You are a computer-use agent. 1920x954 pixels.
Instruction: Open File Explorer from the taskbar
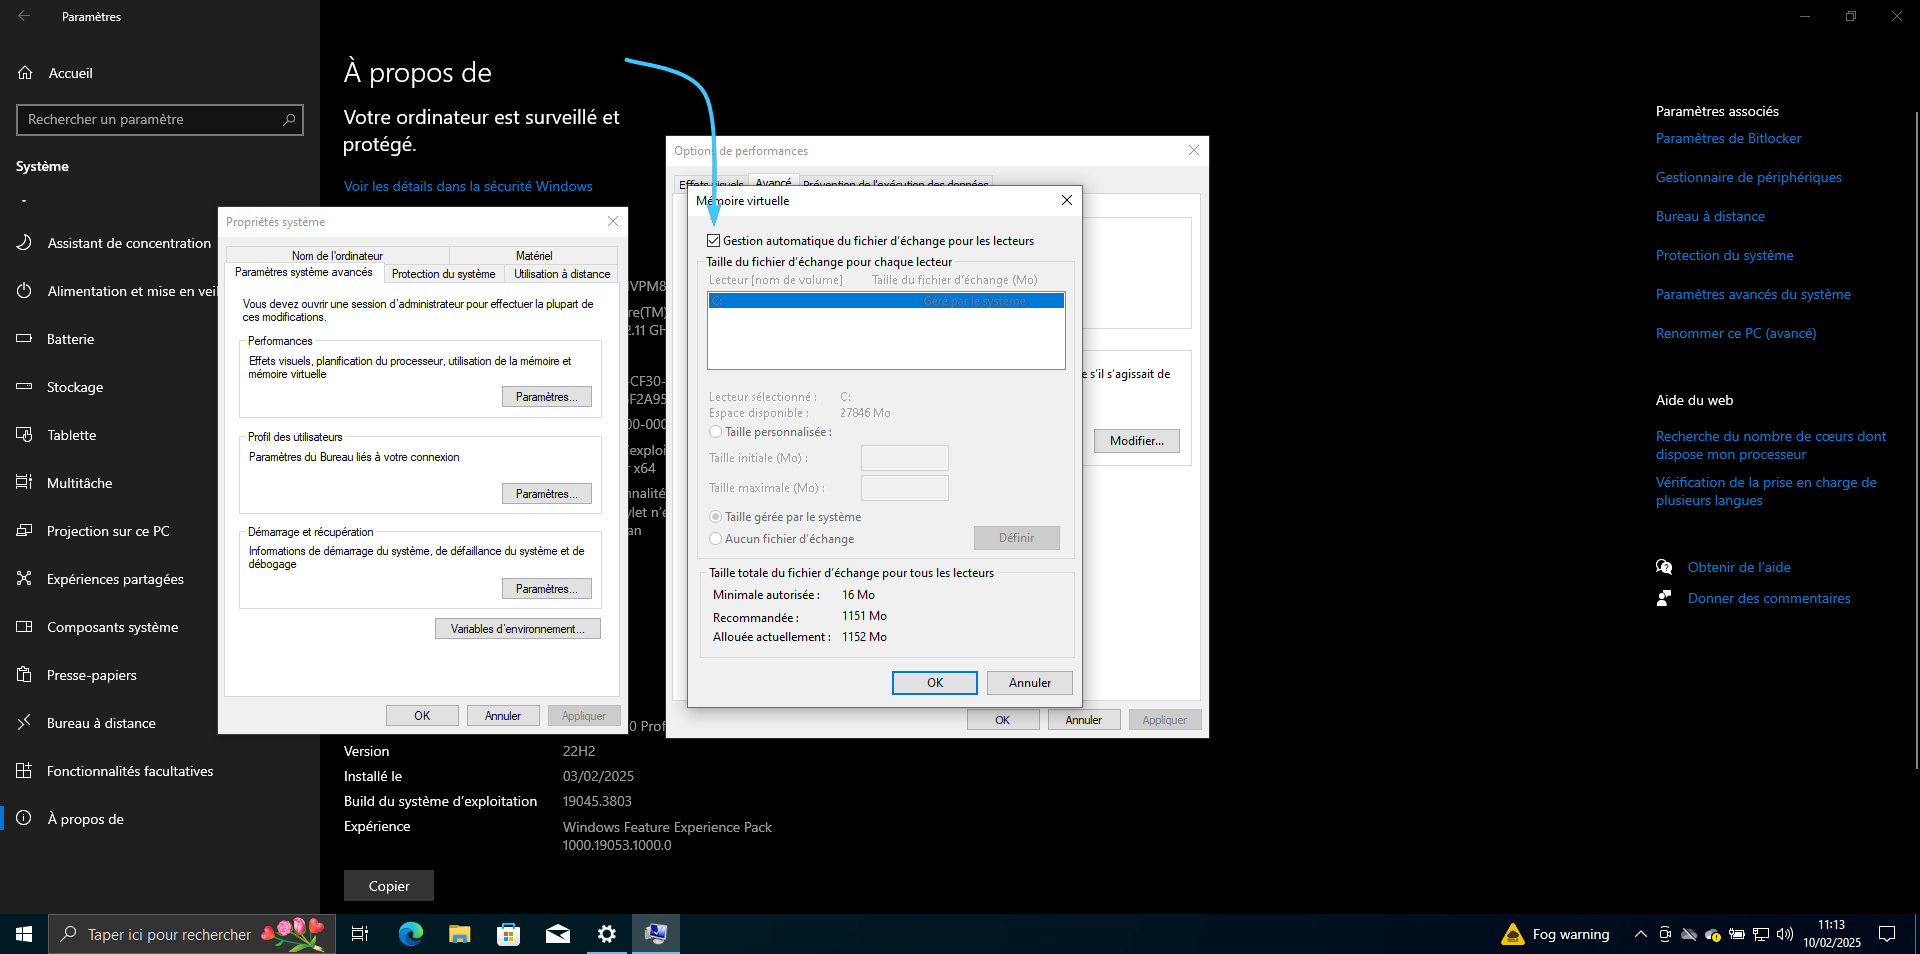tap(459, 934)
